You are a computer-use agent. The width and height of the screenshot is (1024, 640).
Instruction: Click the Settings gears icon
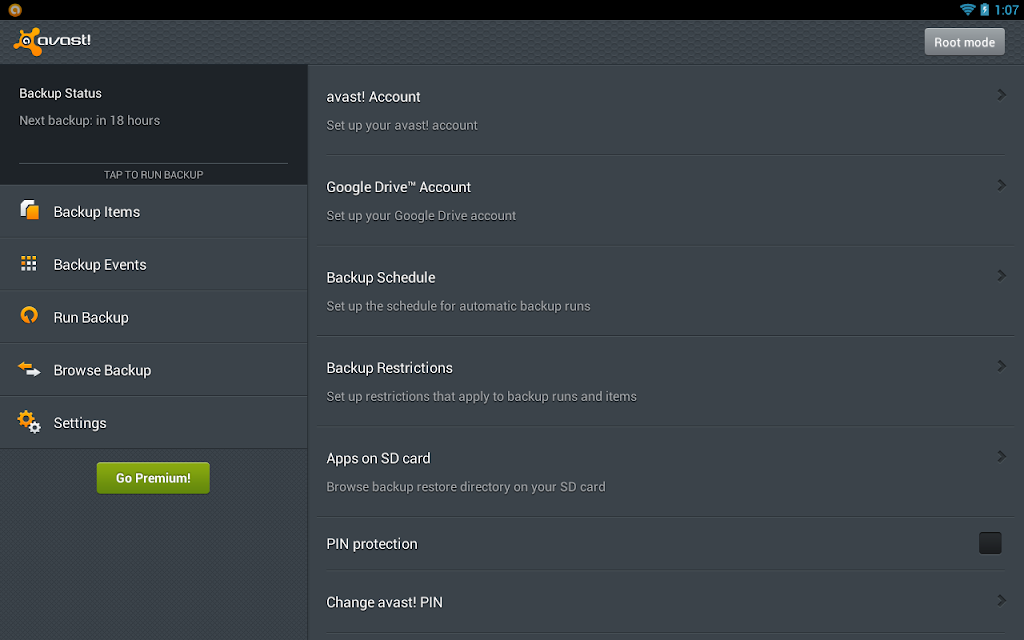point(29,422)
